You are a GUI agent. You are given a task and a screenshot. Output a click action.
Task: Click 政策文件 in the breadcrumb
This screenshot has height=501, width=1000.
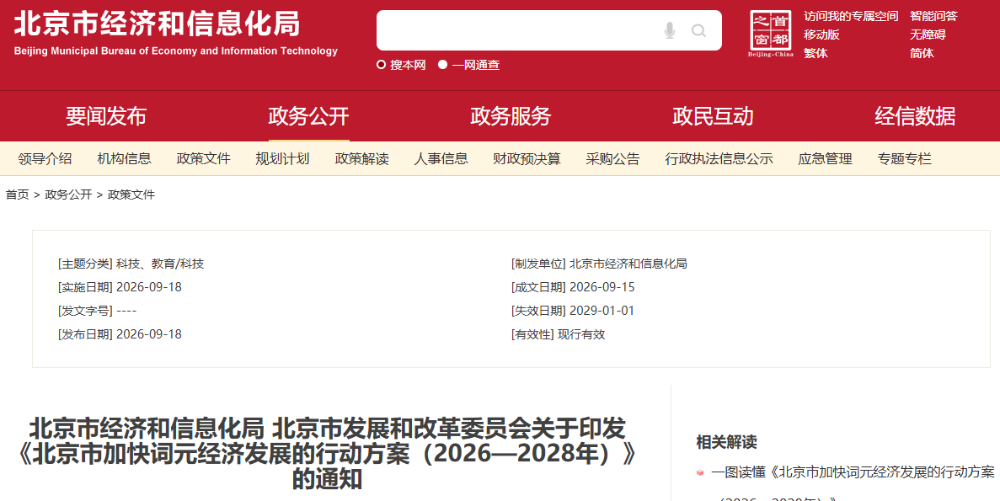(x=131, y=194)
